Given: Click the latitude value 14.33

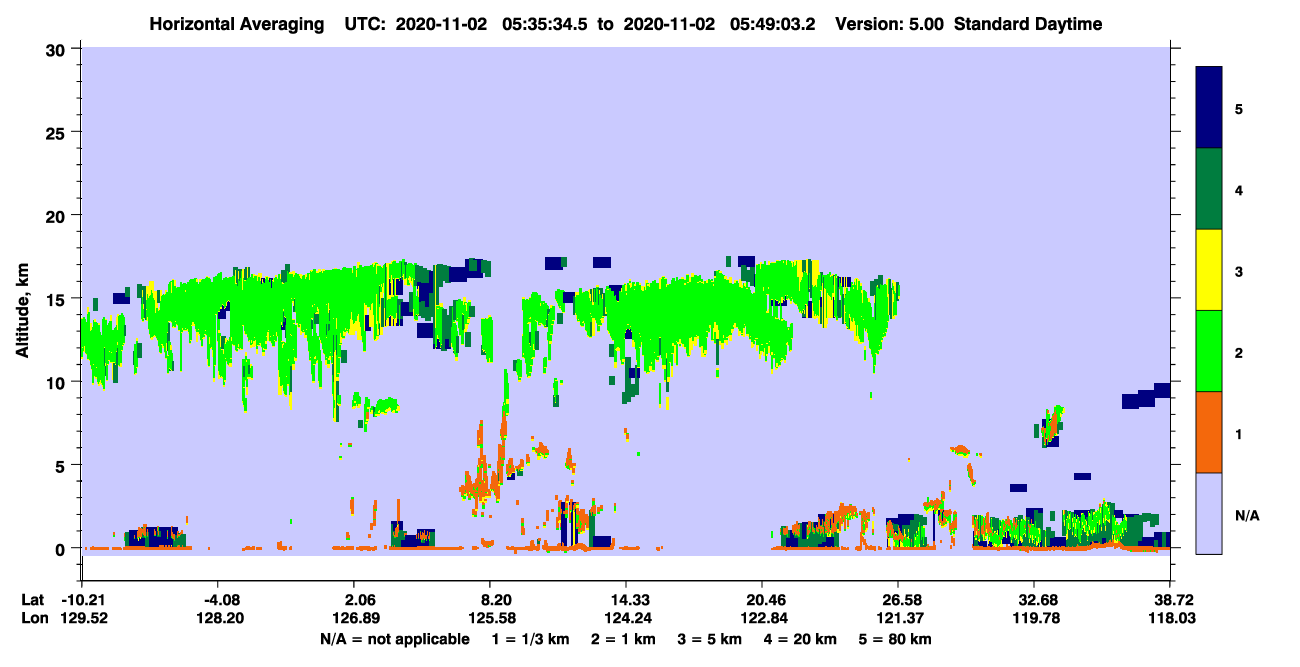Looking at the screenshot, I should [x=631, y=600].
